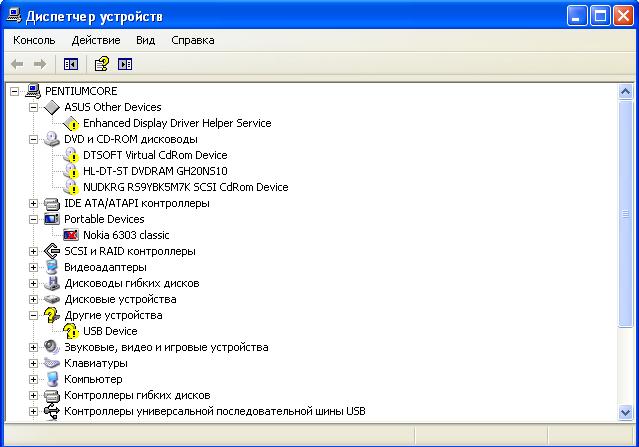Expand Дисководы гибких дисков
The width and height of the screenshot is (639, 447).
coord(33,283)
